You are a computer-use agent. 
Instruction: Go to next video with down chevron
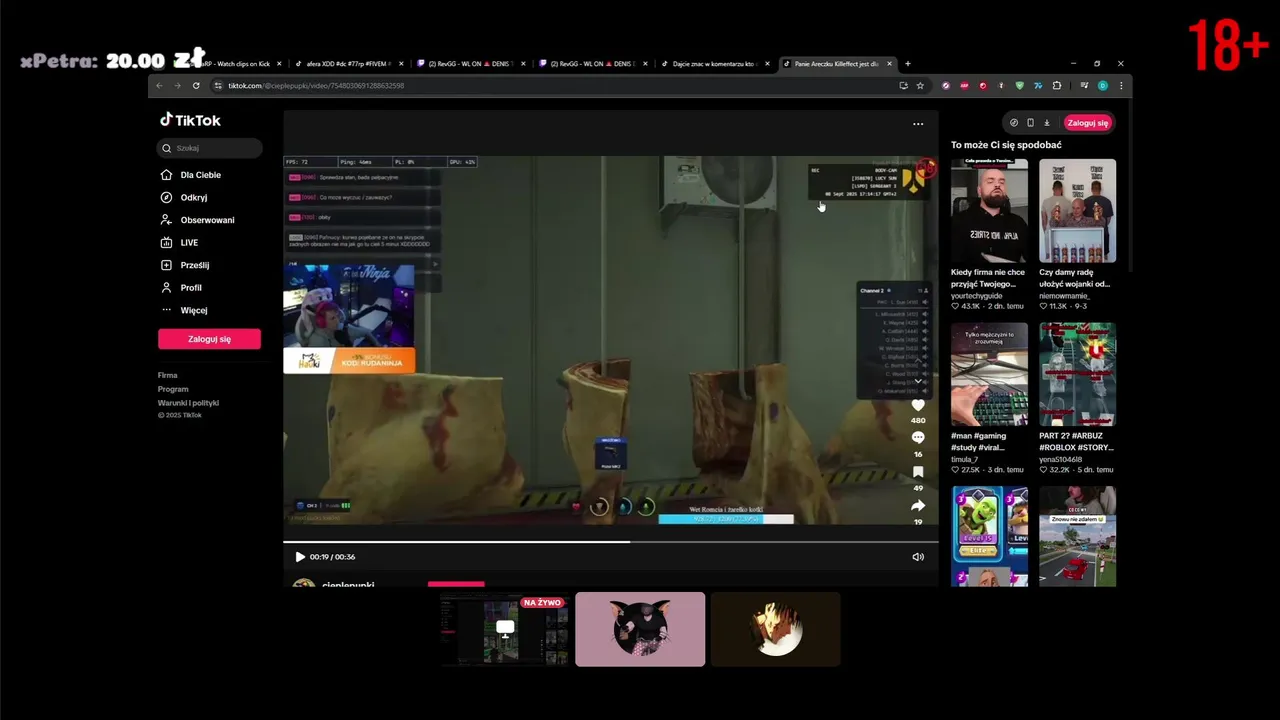918,381
